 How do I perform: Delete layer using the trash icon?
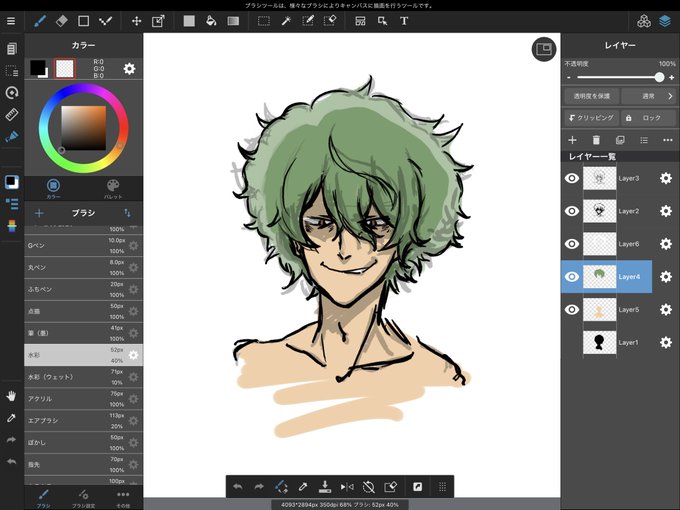coord(596,140)
